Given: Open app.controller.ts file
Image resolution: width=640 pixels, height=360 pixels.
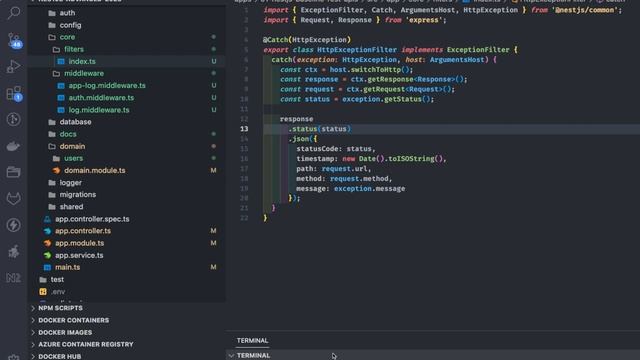Looking at the screenshot, I should (x=83, y=231).
